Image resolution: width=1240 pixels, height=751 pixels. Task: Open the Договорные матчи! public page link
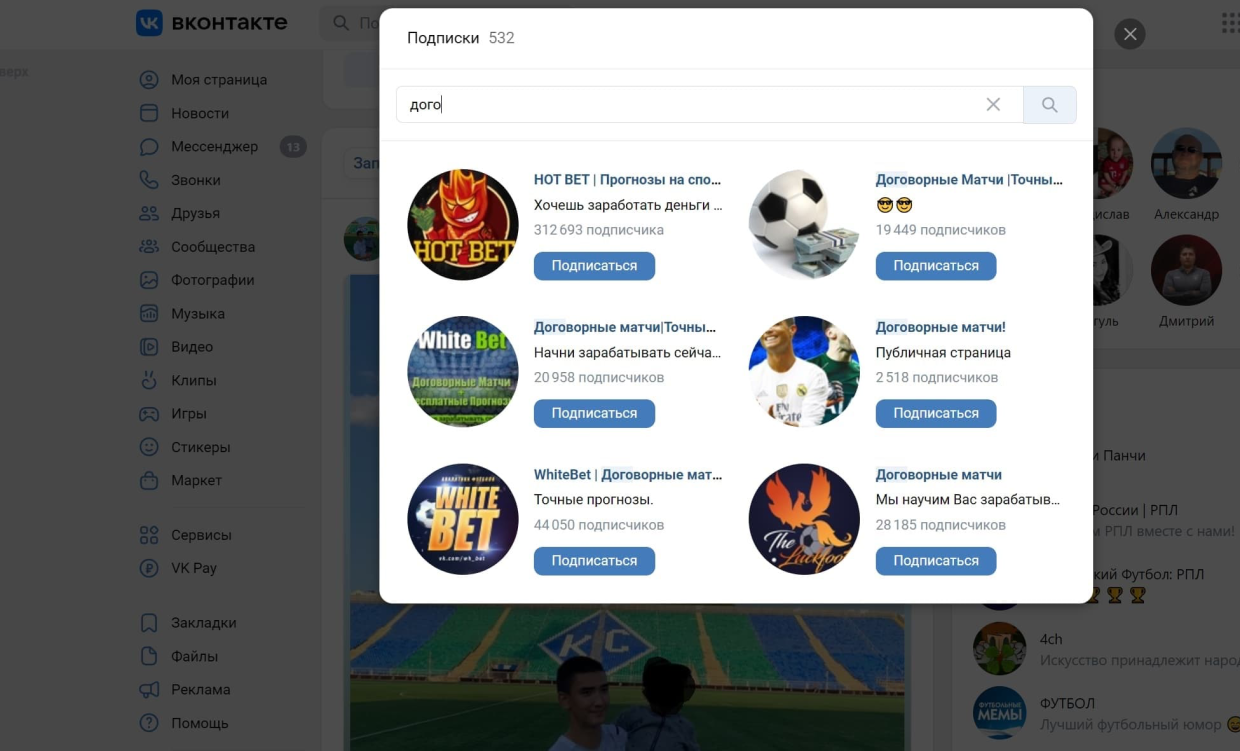click(940, 327)
